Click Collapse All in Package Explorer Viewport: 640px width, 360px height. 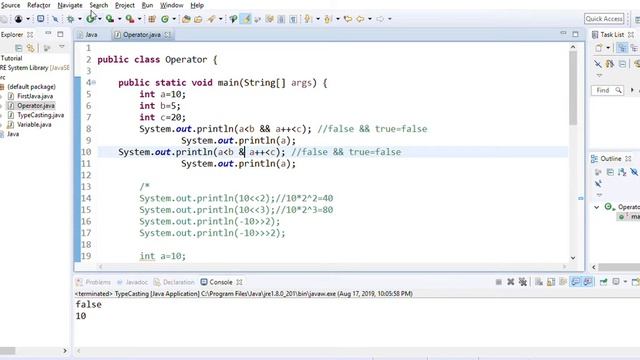tap(18, 48)
